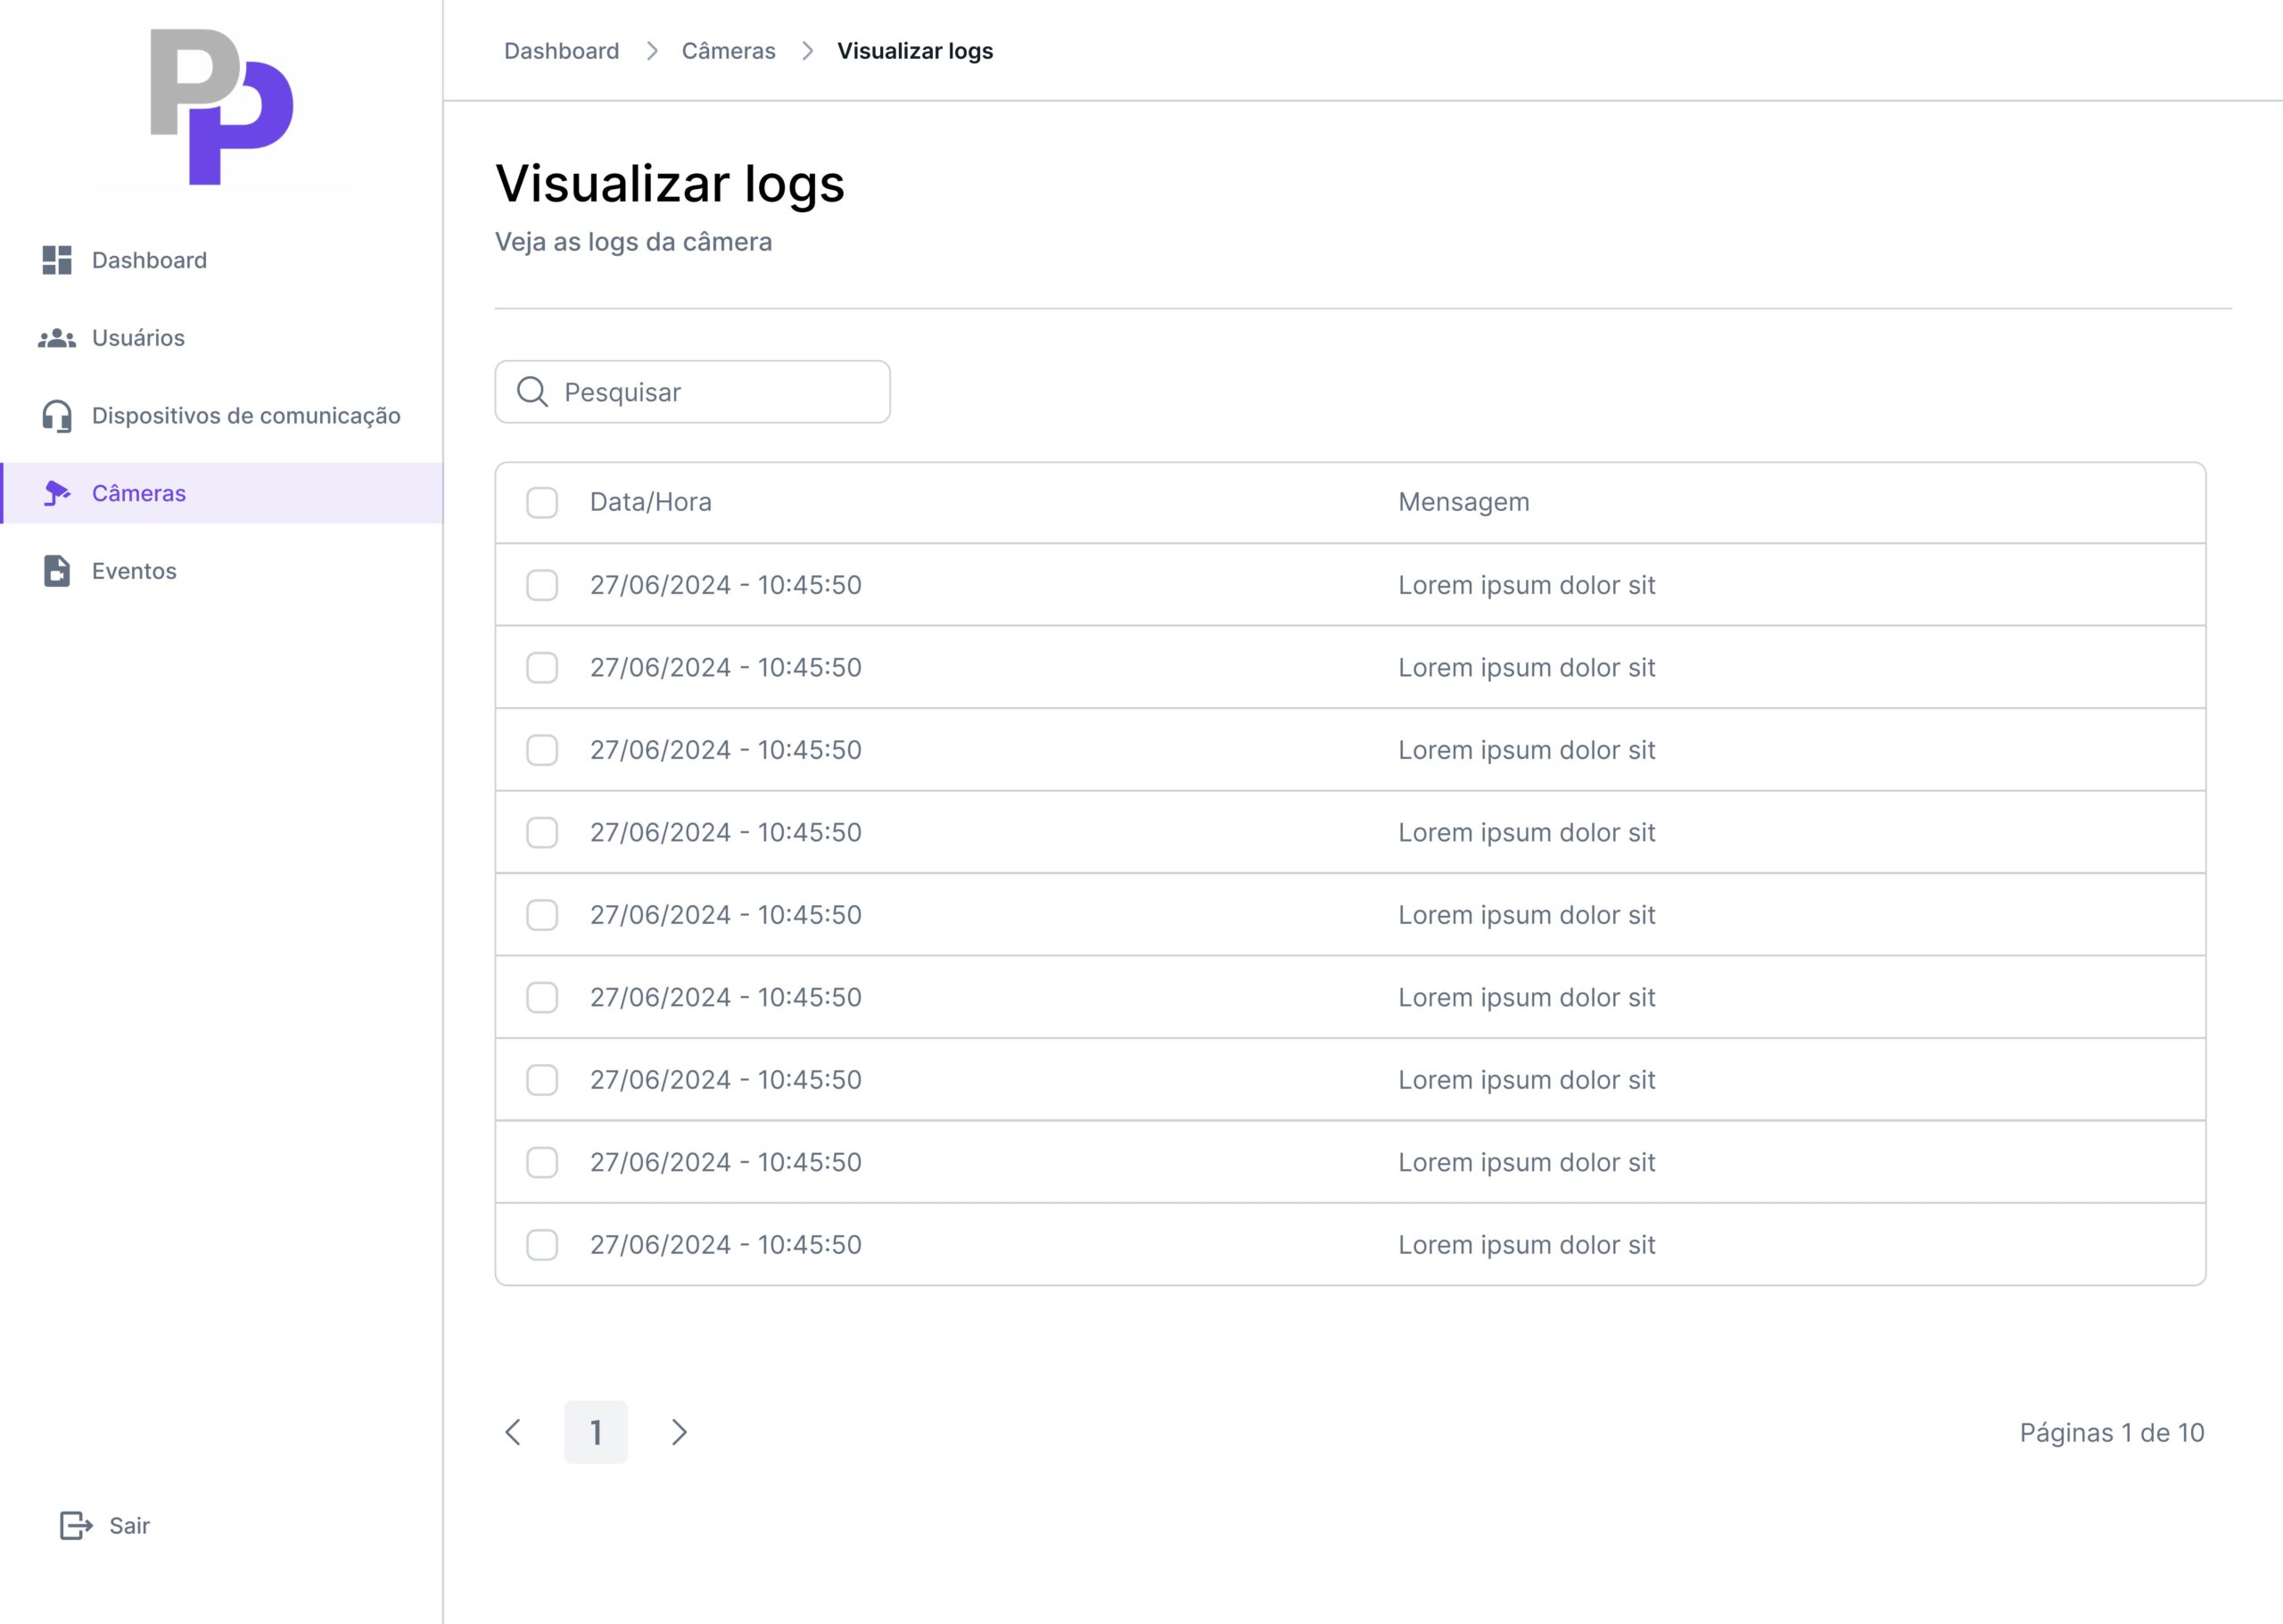Open the Usuários menu item

[138, 338]
